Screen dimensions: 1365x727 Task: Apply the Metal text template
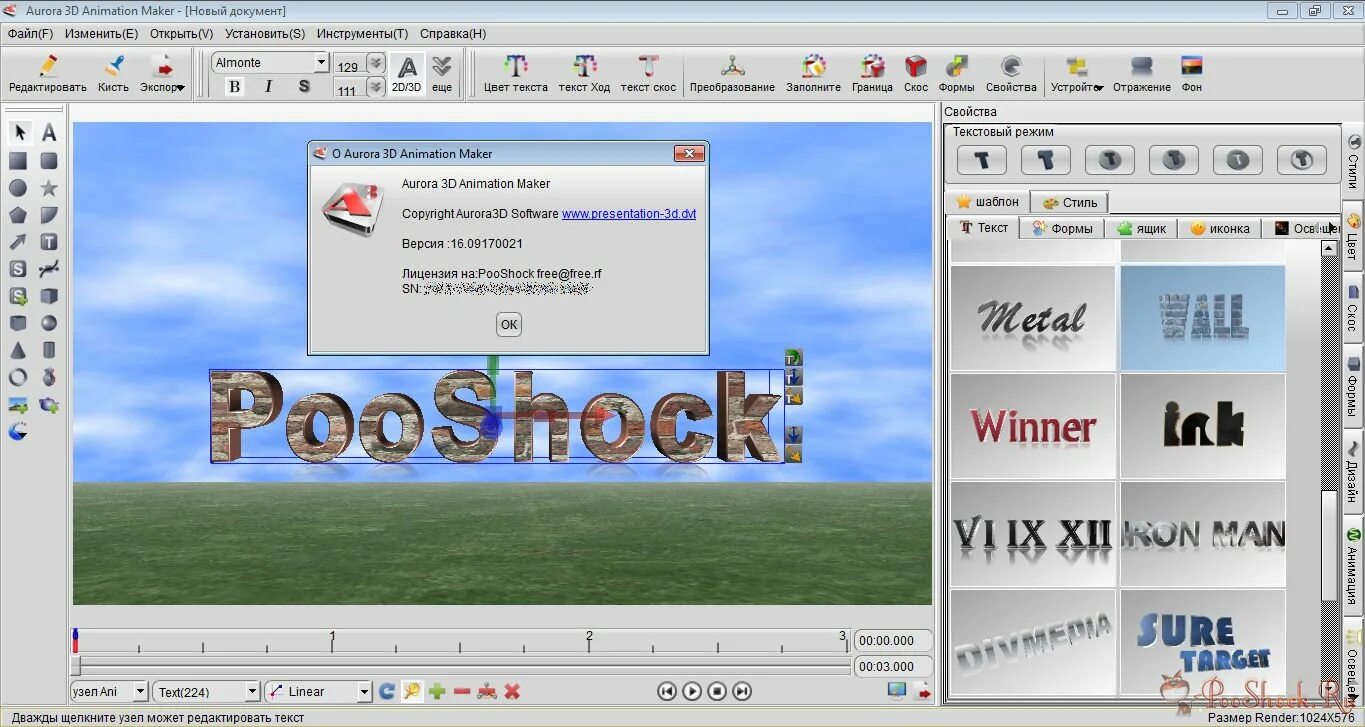coord(1033,318)
